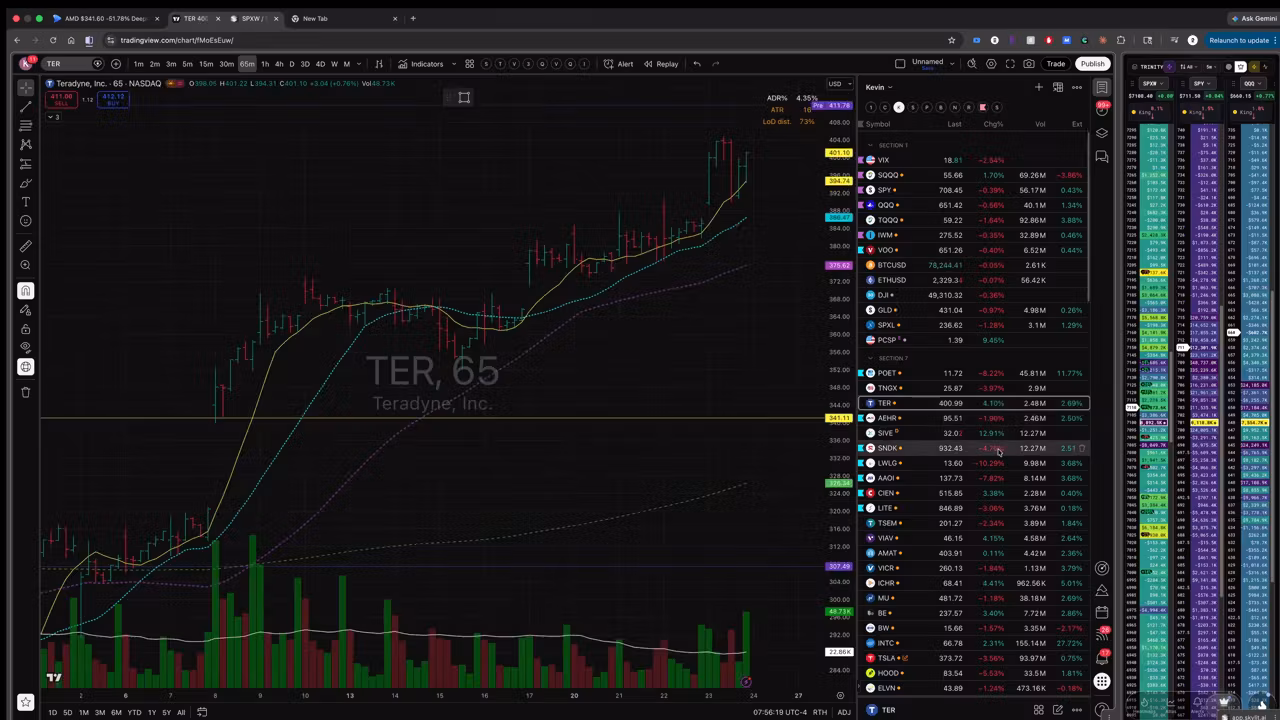Click the 412.12 BUY price button
This screenshot has height=720, width=1280.
click(x=112, y=100)
